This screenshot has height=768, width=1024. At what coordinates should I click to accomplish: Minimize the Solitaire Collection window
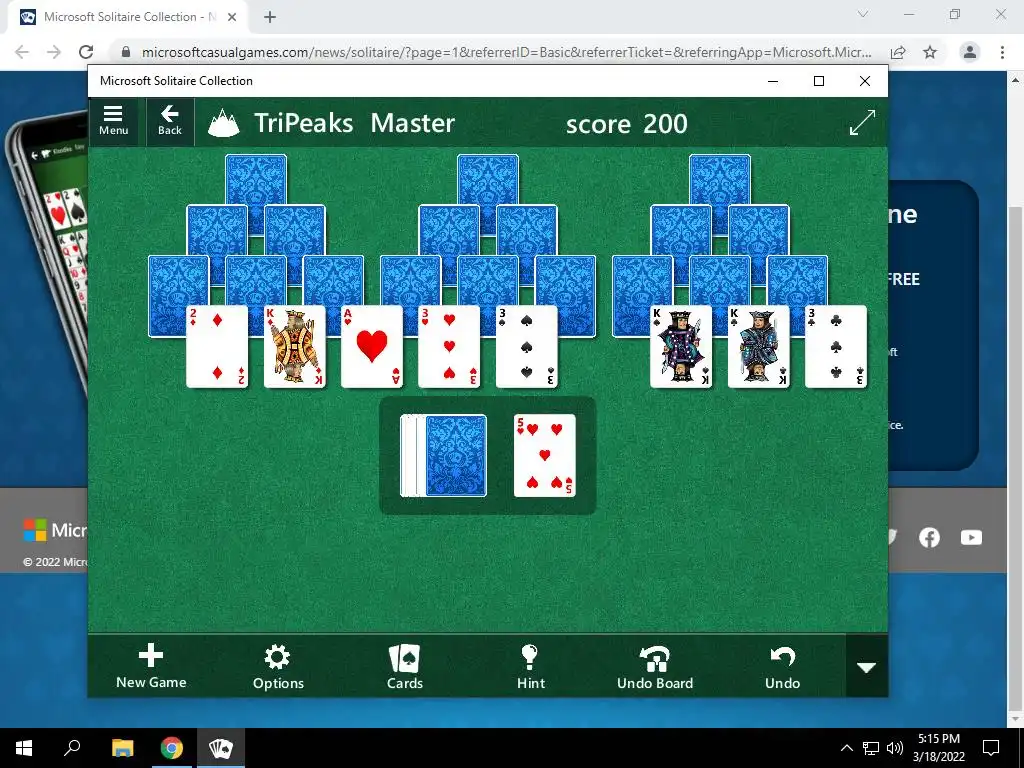pyautogui.click(x=773, y=81)
